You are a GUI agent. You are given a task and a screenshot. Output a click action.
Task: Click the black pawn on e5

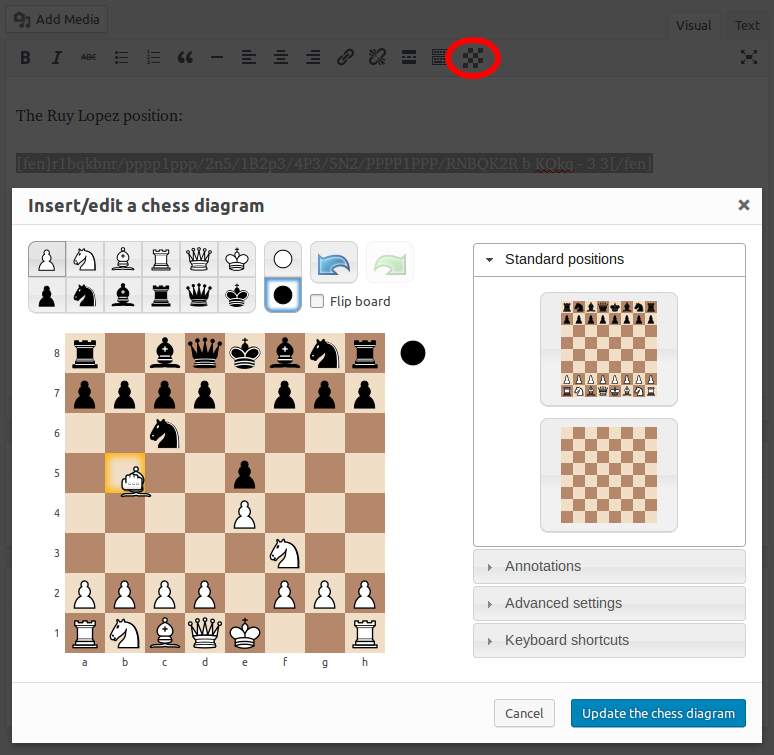[x=245, y=473]
